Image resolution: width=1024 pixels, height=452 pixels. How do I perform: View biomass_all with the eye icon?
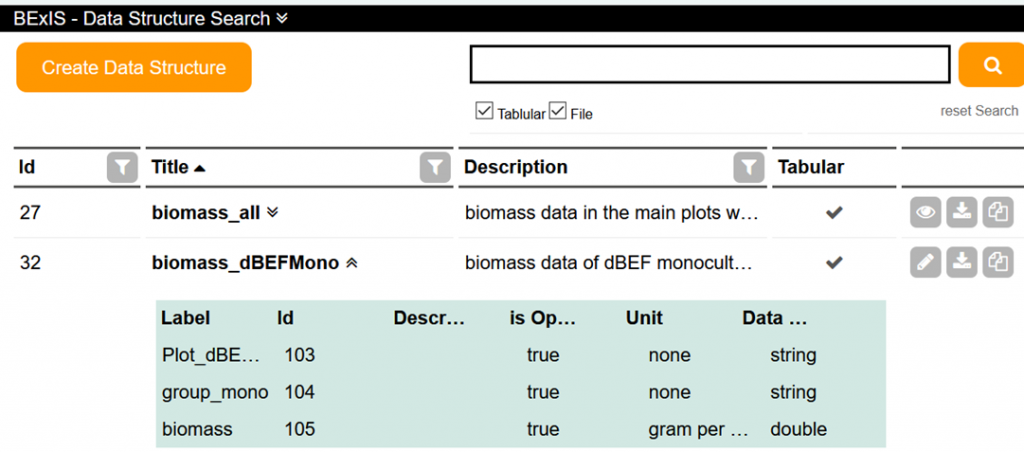pos(925,212)
